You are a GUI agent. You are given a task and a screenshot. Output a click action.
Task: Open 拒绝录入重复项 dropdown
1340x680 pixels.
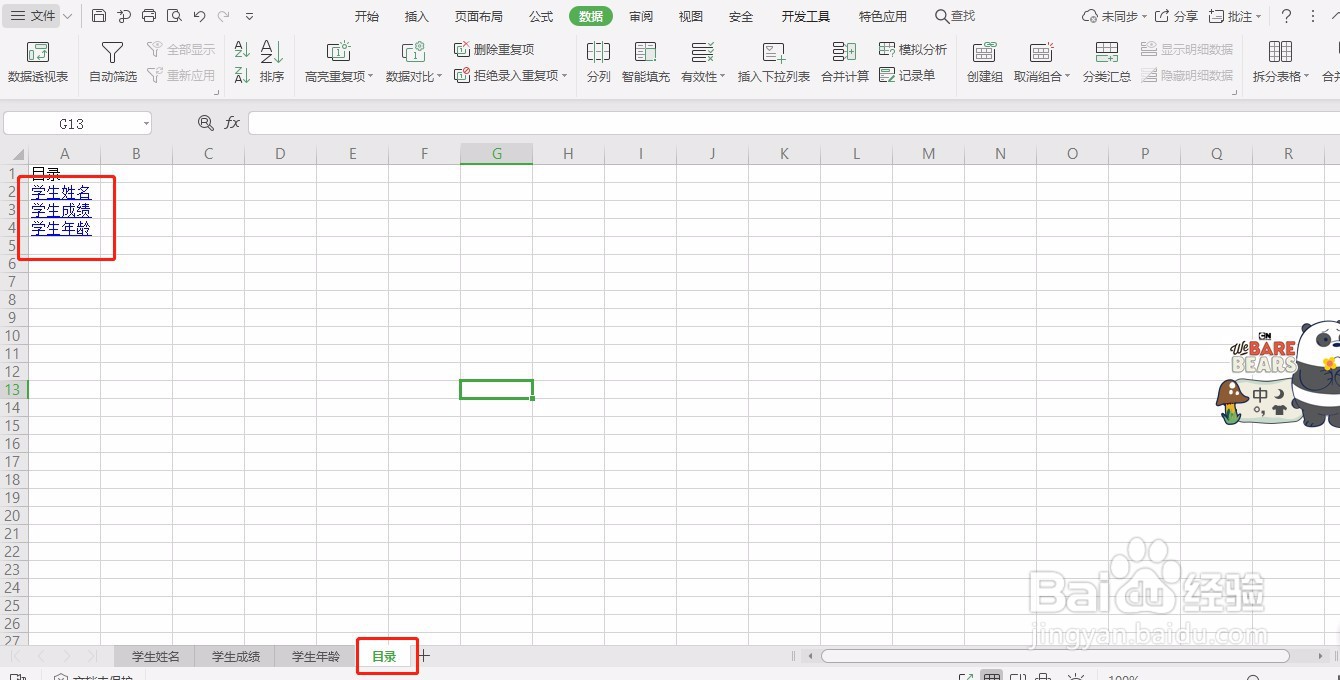tap(510, 75)
